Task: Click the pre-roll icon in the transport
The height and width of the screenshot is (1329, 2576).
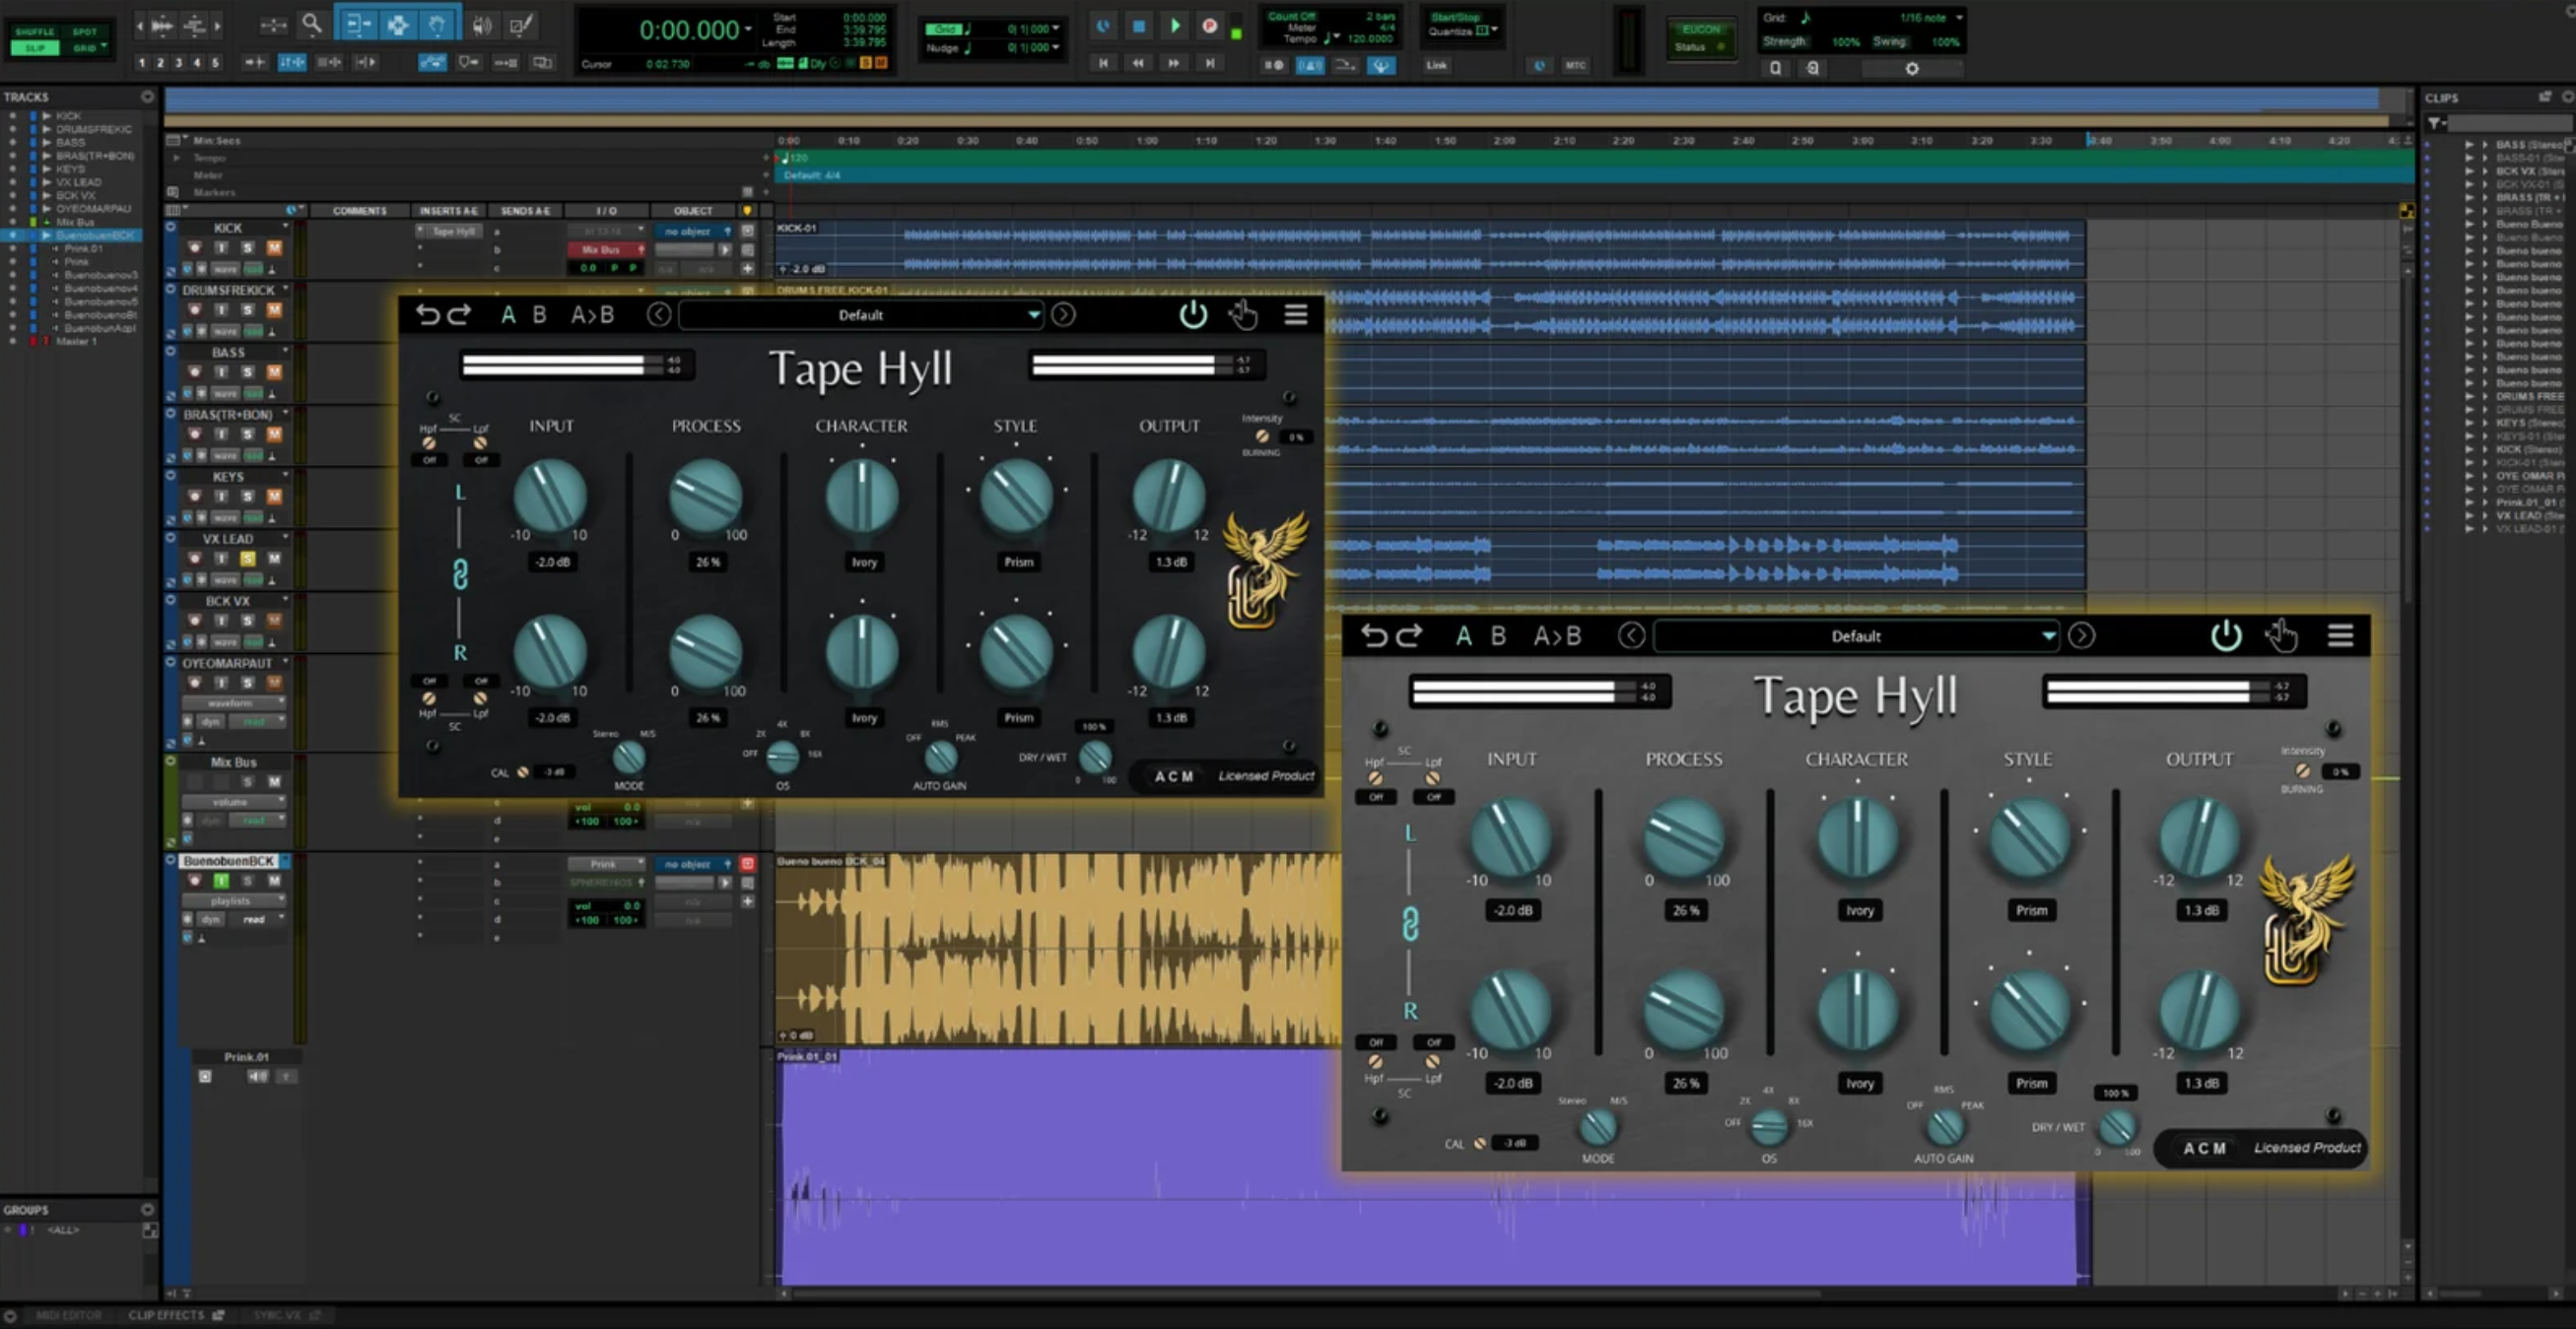Action: point(1275,66)
